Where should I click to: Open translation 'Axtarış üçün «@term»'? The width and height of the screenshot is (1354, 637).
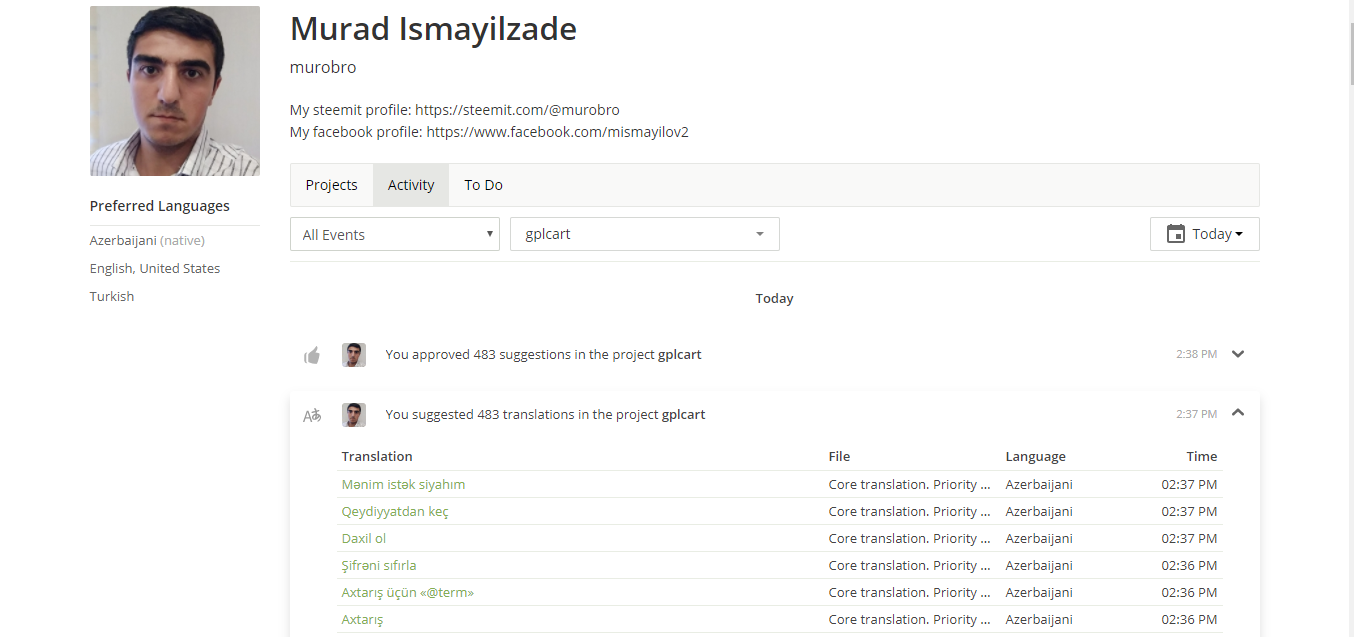(x=408, y=592)
